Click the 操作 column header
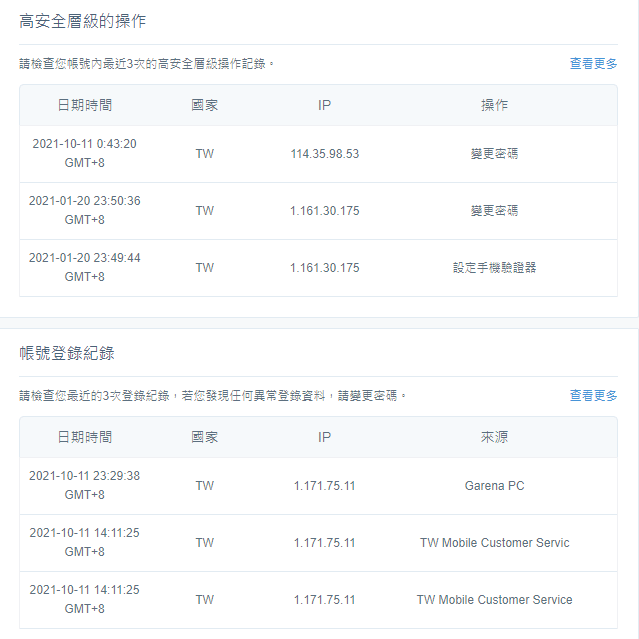This screenshot has width=639, height=639. click(x=494, y=105)
